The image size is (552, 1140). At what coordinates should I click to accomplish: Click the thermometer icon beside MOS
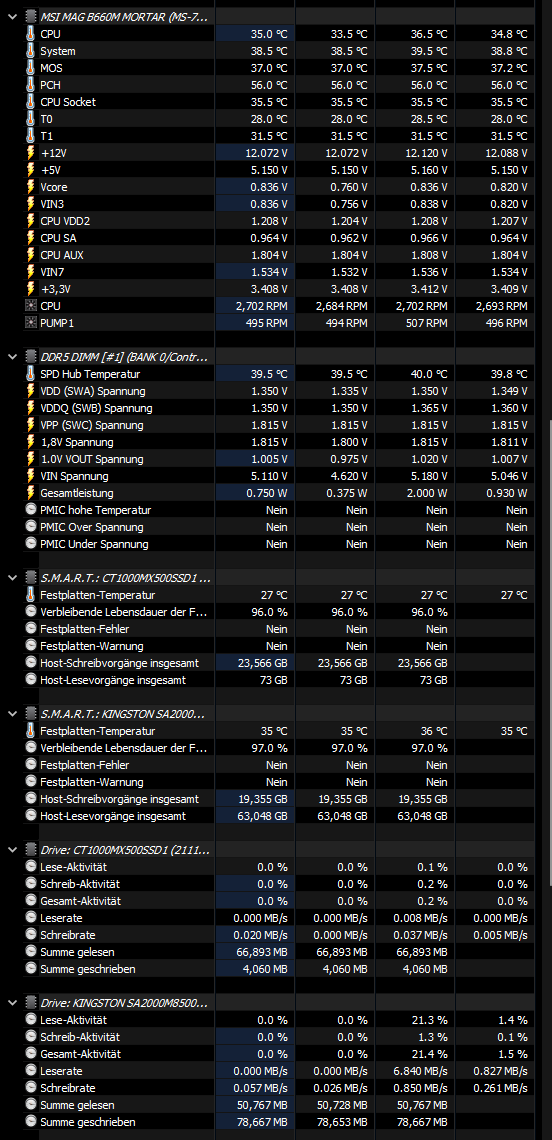tap(31, 68)
